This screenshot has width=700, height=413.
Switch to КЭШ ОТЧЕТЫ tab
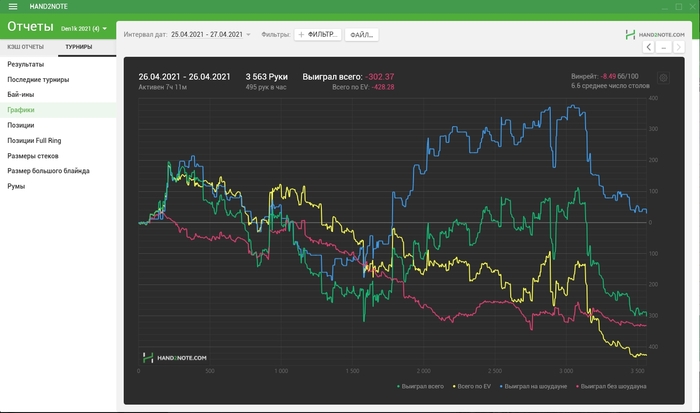(25, 46)
